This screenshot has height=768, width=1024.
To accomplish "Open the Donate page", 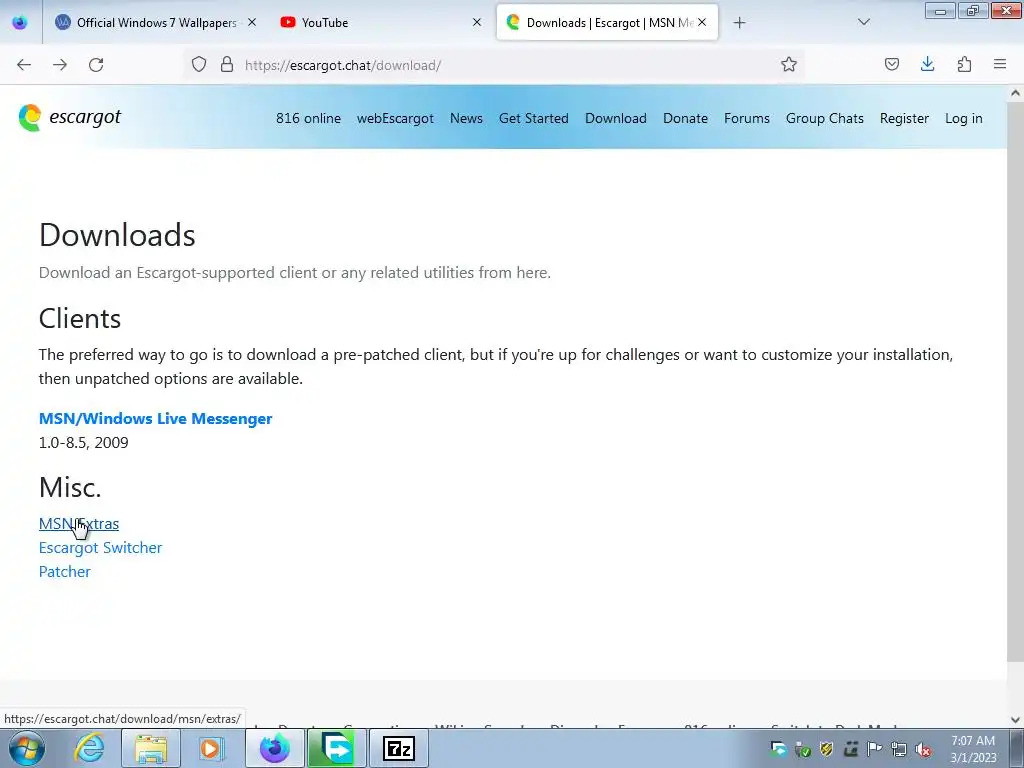I will tap(685, 118).
